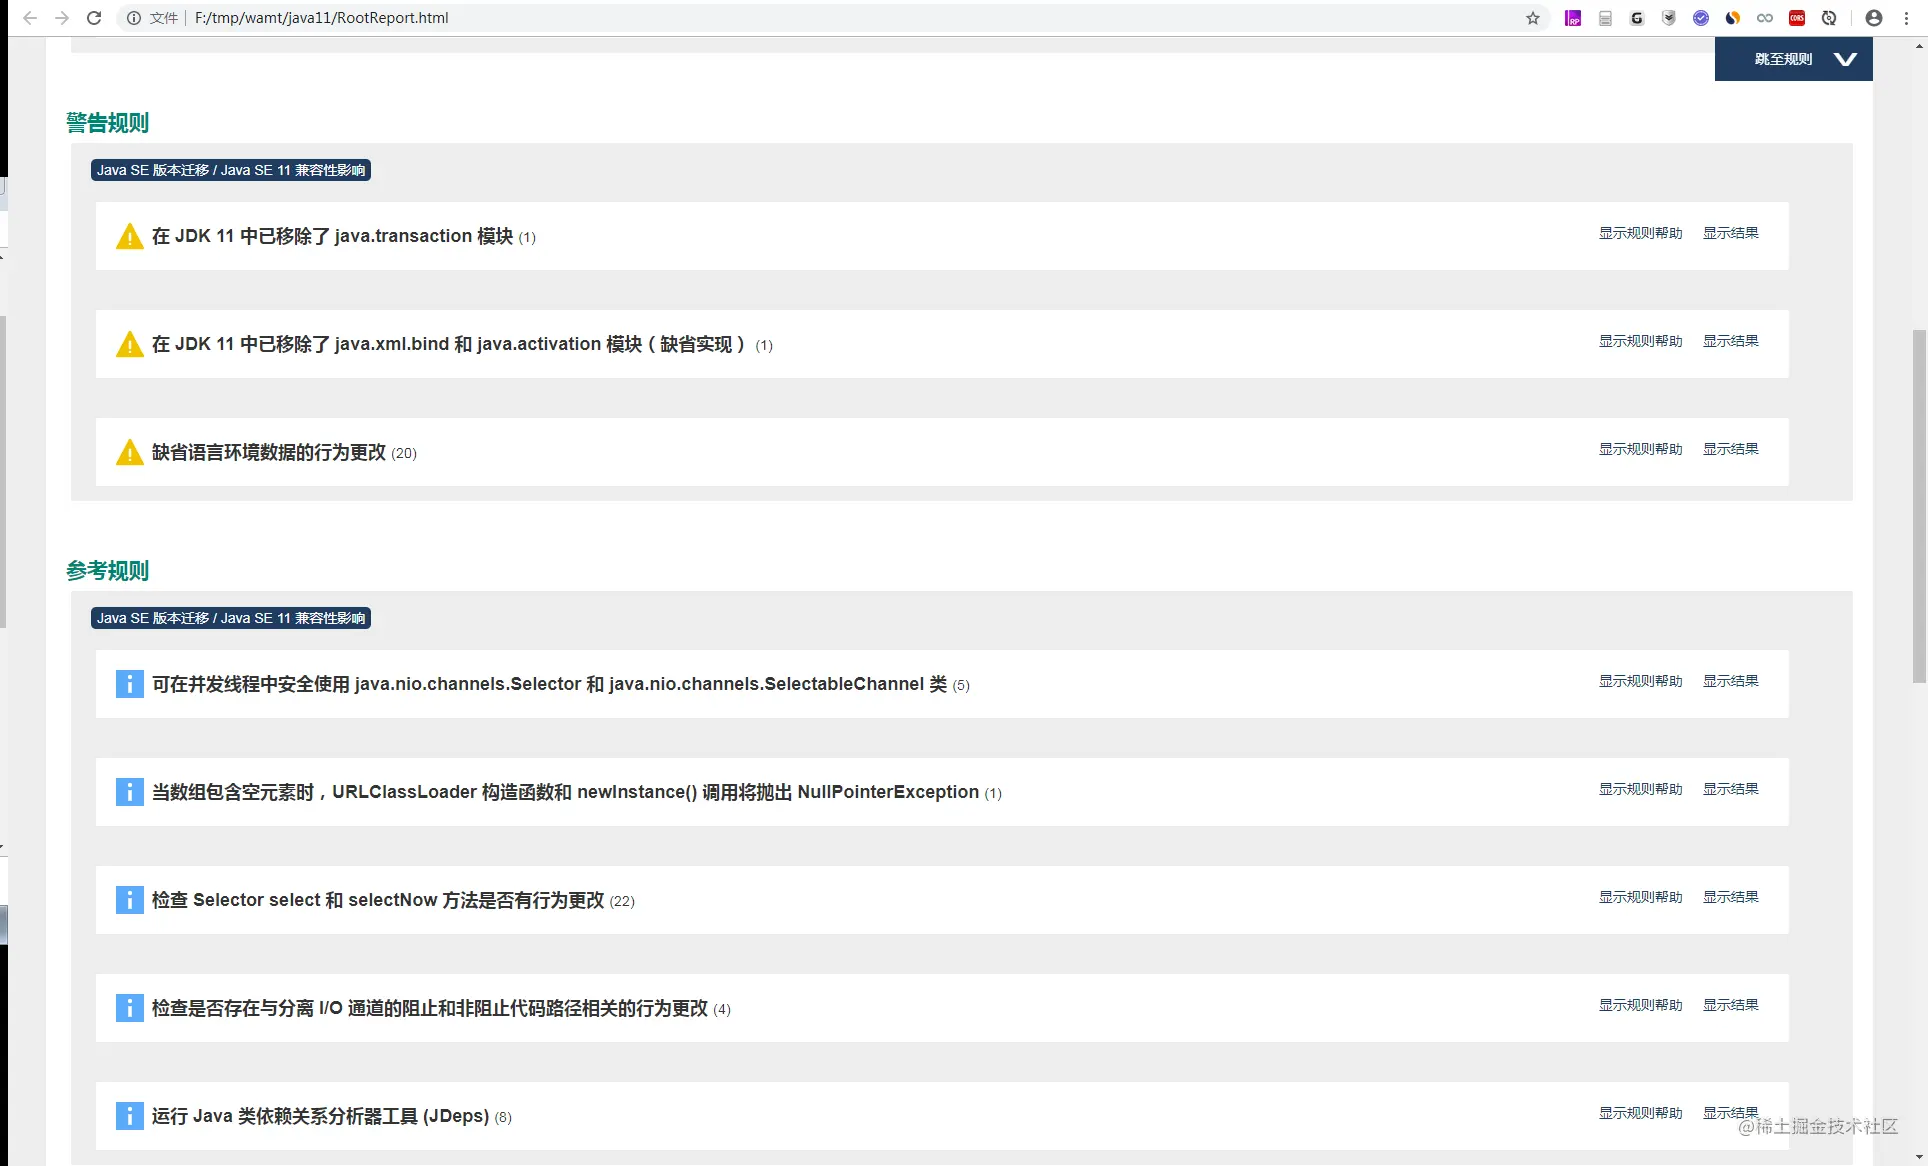The width and height of the screenshot is (1928, 1166).
Task: Show rule help for Selector select rule
Action: point(1640,897)
